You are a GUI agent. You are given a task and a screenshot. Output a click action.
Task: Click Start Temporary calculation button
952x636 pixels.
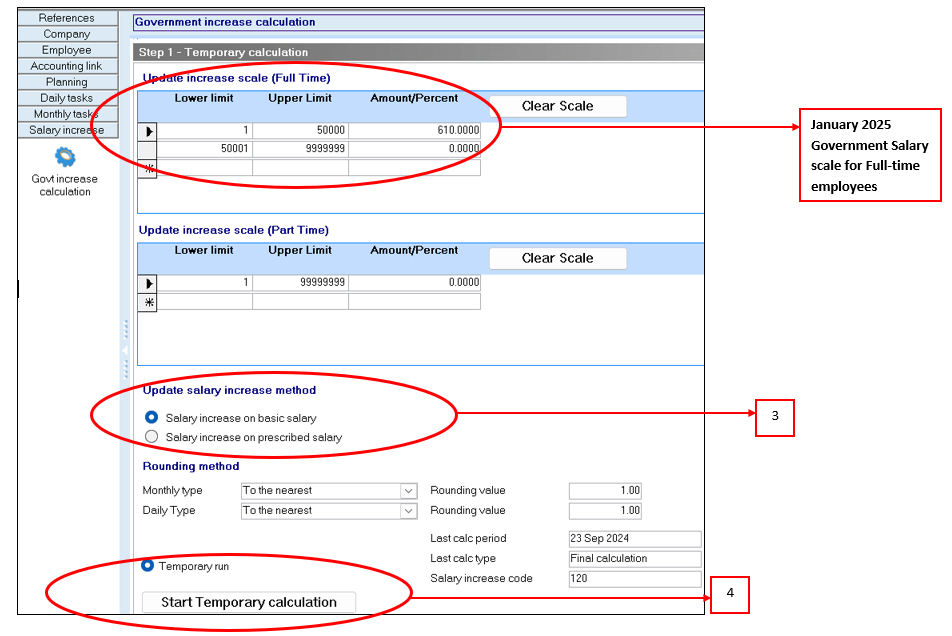[247, 602]
